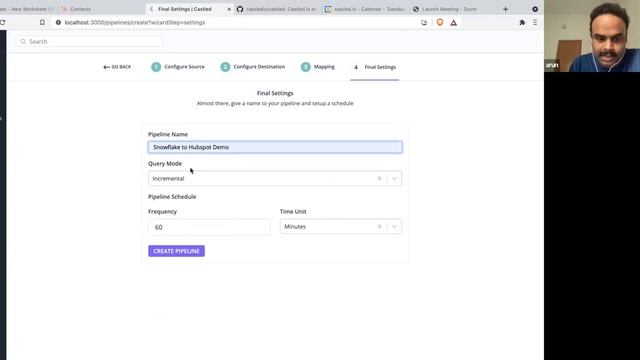Switch to the Mapping wizard step
The image size is (640, 360).
318,67
